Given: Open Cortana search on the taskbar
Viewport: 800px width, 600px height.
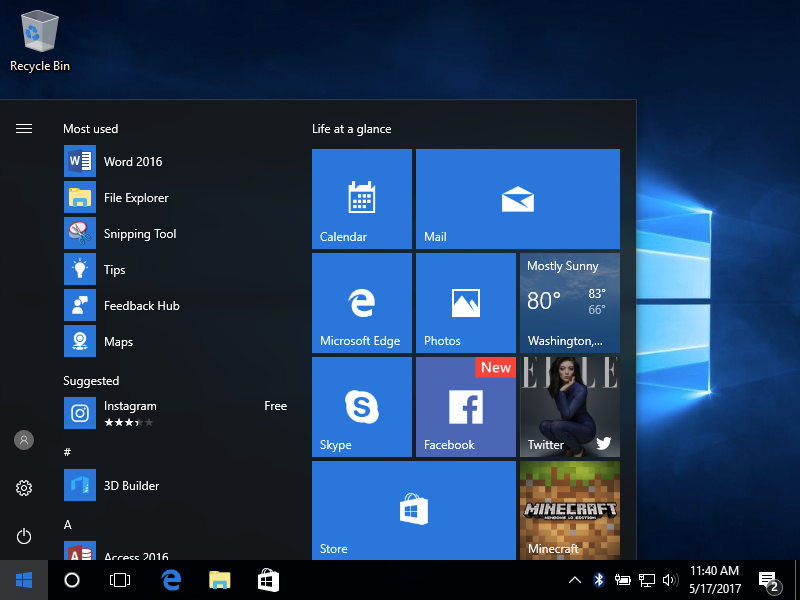Looking at the screenshot, I should pyautogui.click(x=71, y=580).
